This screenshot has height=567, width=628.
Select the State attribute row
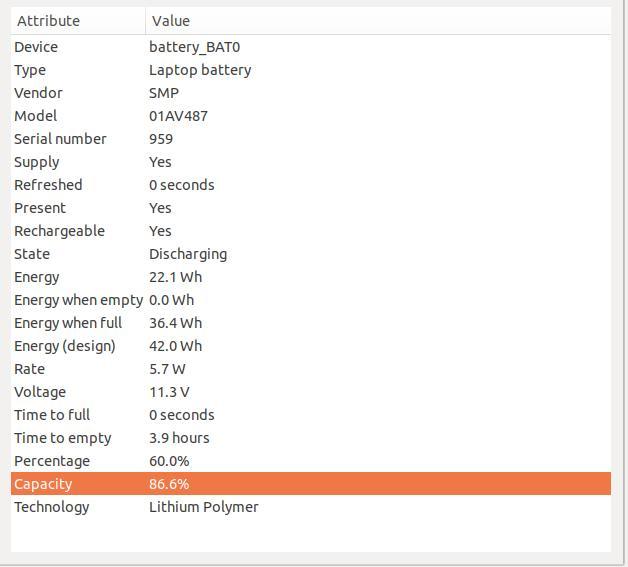pos(311,254)
